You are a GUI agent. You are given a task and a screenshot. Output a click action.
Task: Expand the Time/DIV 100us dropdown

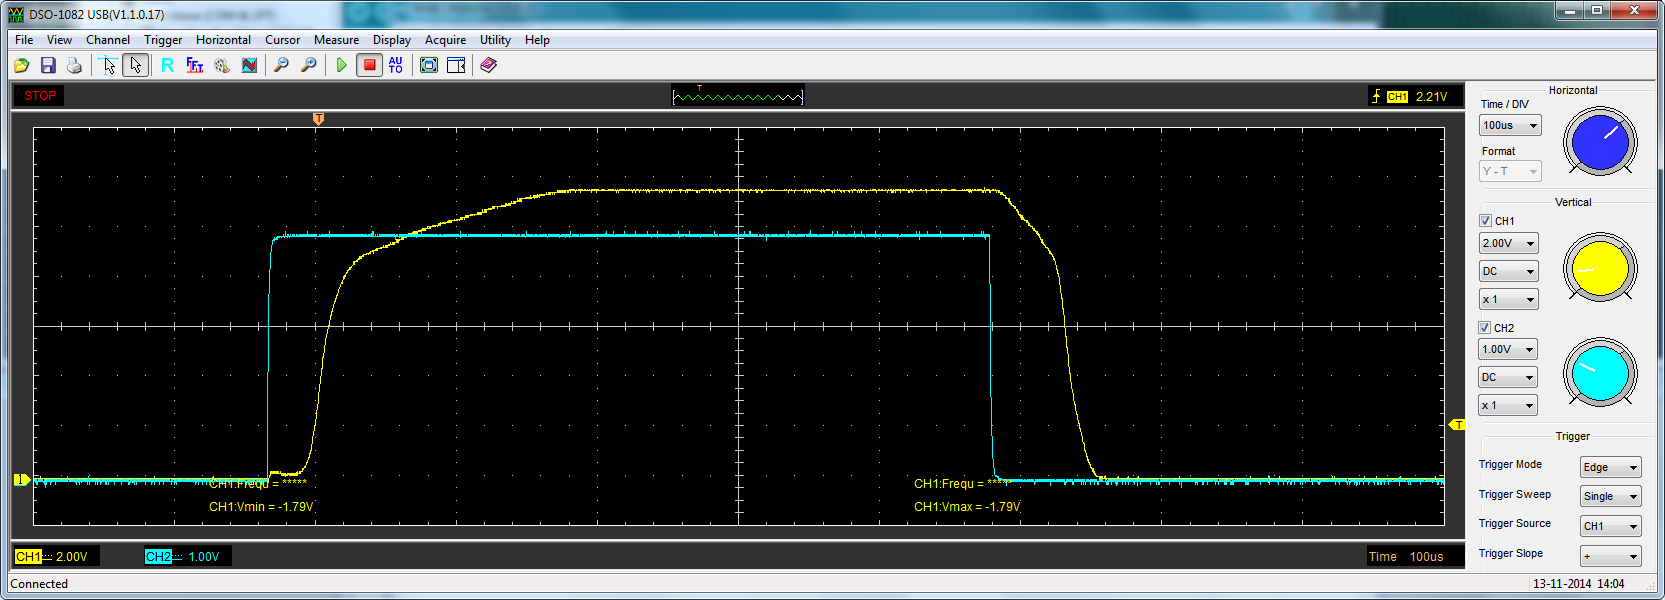click(x=1510, y=125)
